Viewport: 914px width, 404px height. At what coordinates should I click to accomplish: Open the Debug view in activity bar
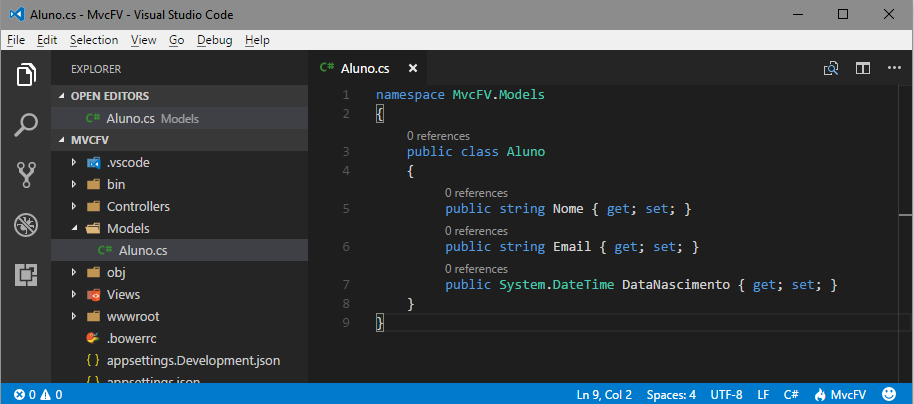[x=26, y=224]
